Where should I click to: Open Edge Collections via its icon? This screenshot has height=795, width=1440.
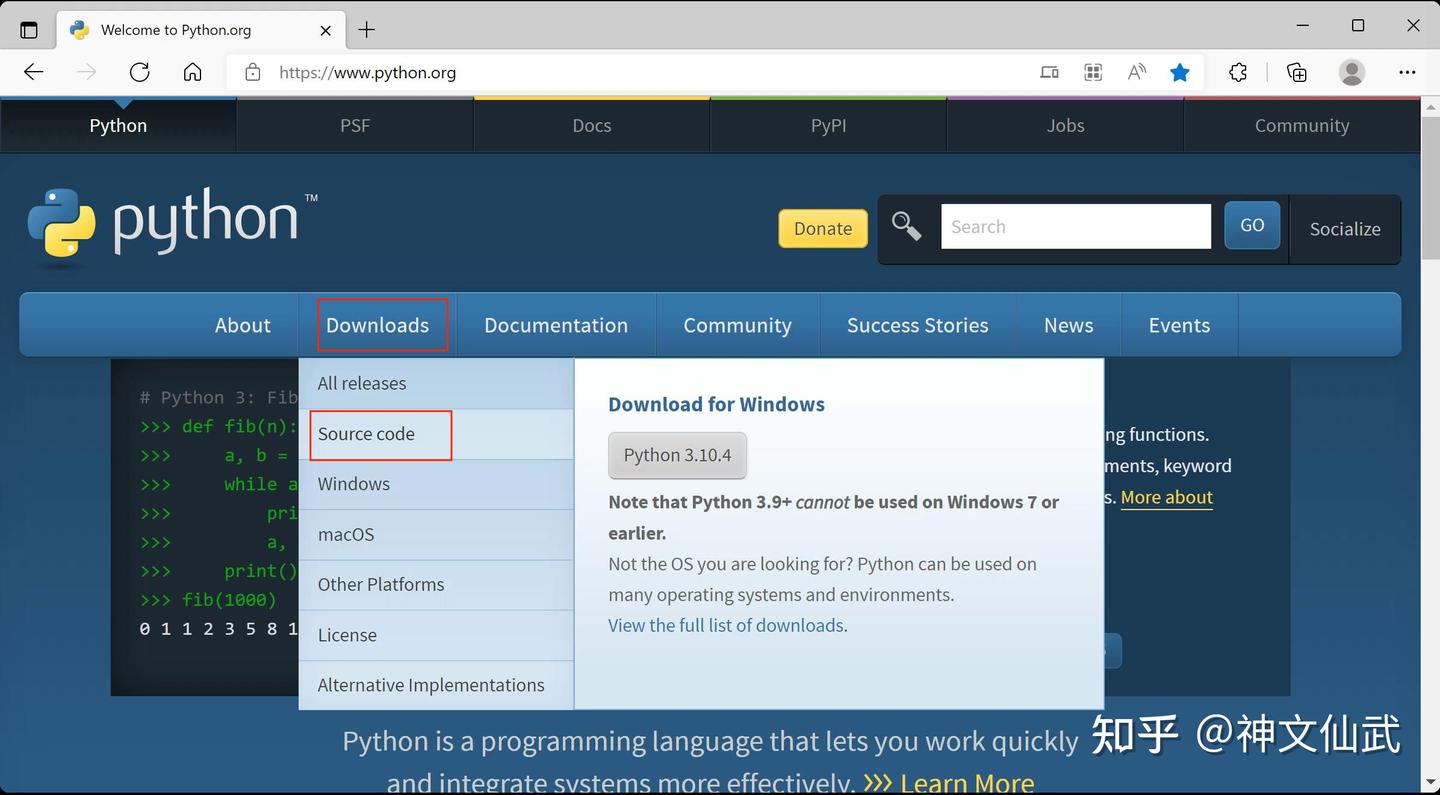[1296, 72]
